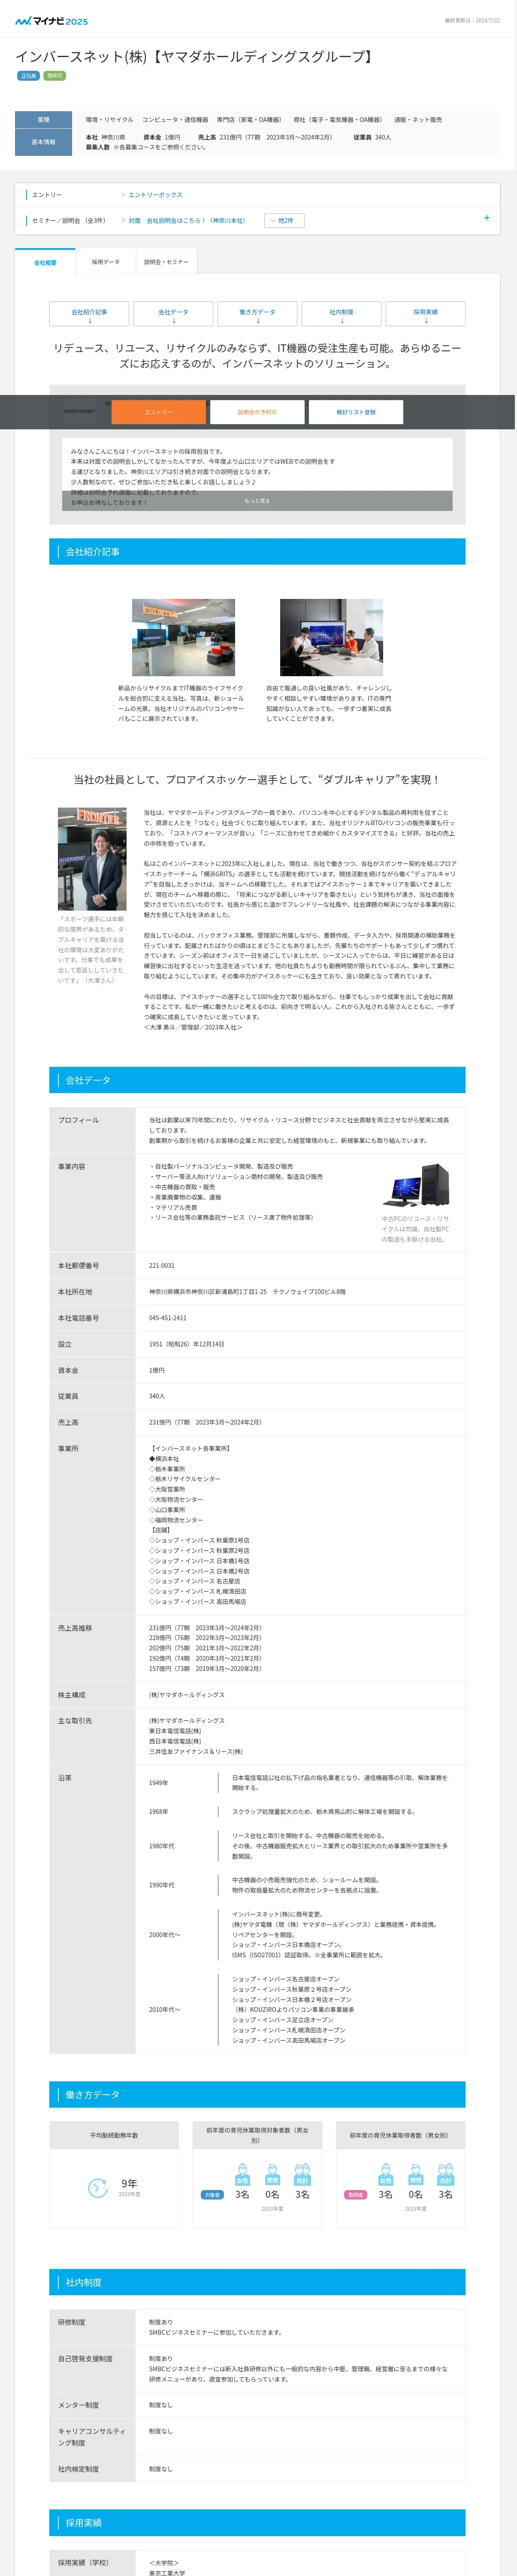This screenshot has width=517, height=2576.
Task: Jump to 採用実績 with the arrow button
Action: (x=425, y=314)
